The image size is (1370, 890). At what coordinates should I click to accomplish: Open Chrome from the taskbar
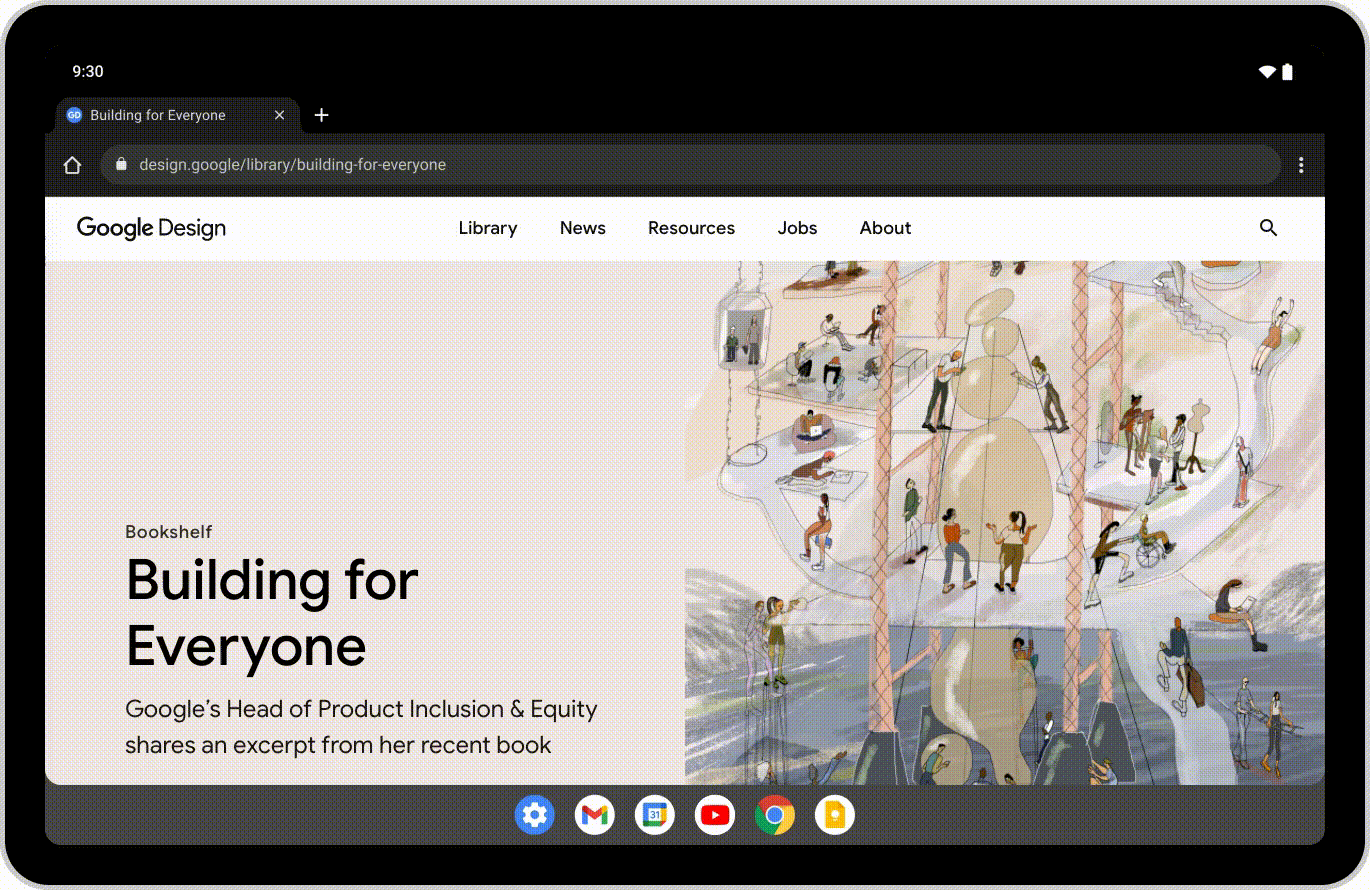(775, 816)
